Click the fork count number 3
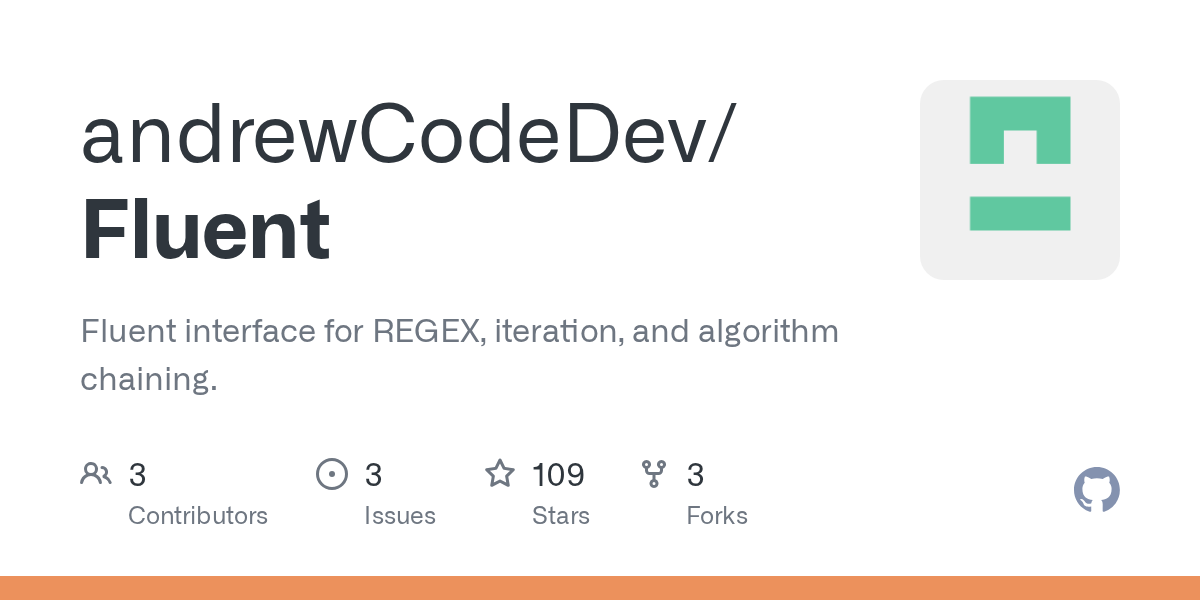 coord(695,474)
